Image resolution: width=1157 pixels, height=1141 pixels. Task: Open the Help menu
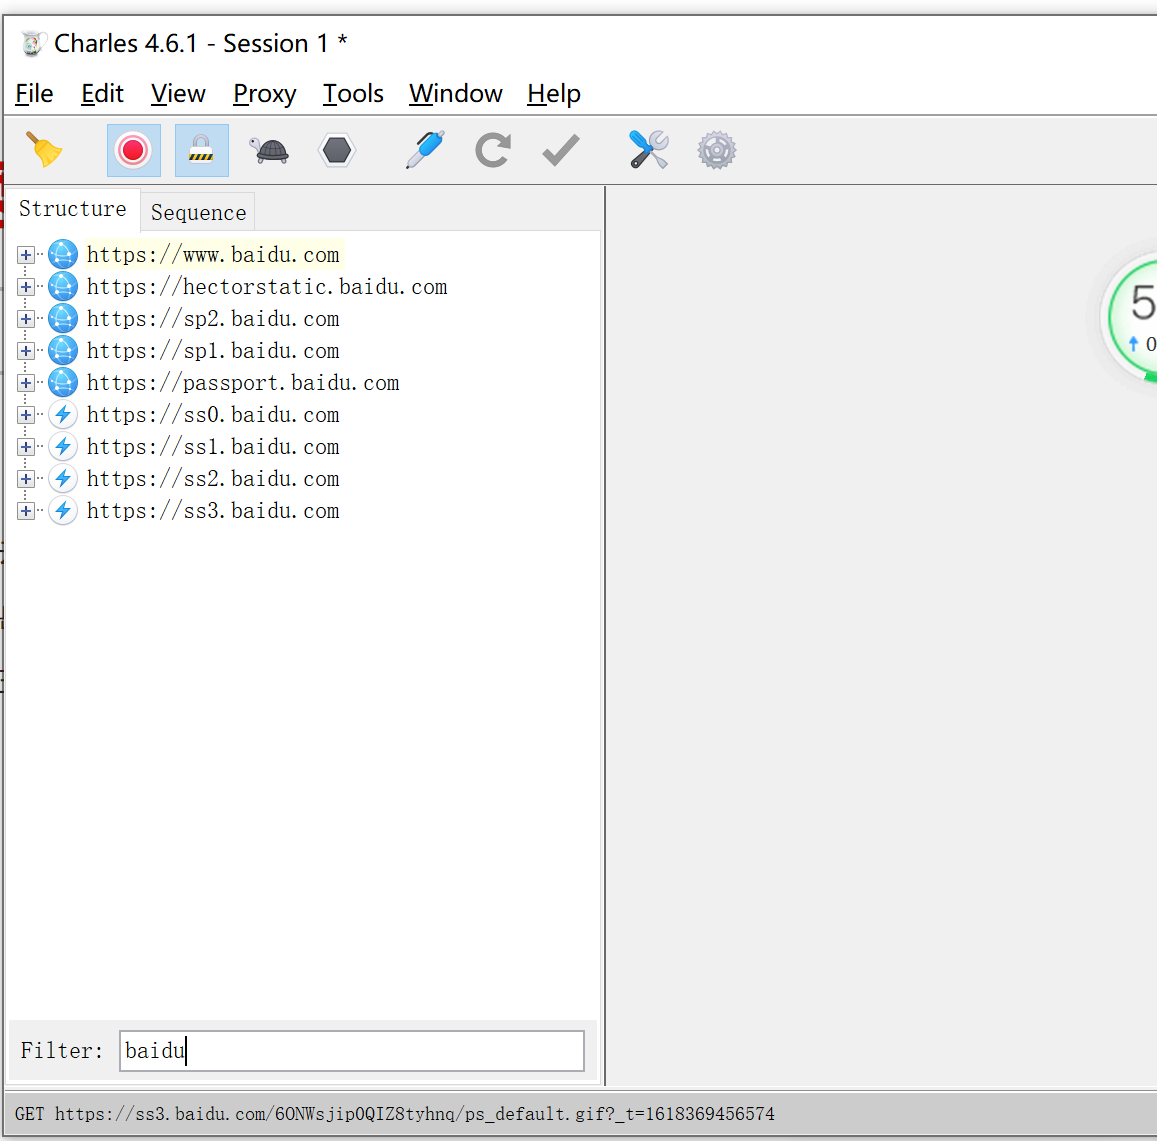tap(553, 94)
